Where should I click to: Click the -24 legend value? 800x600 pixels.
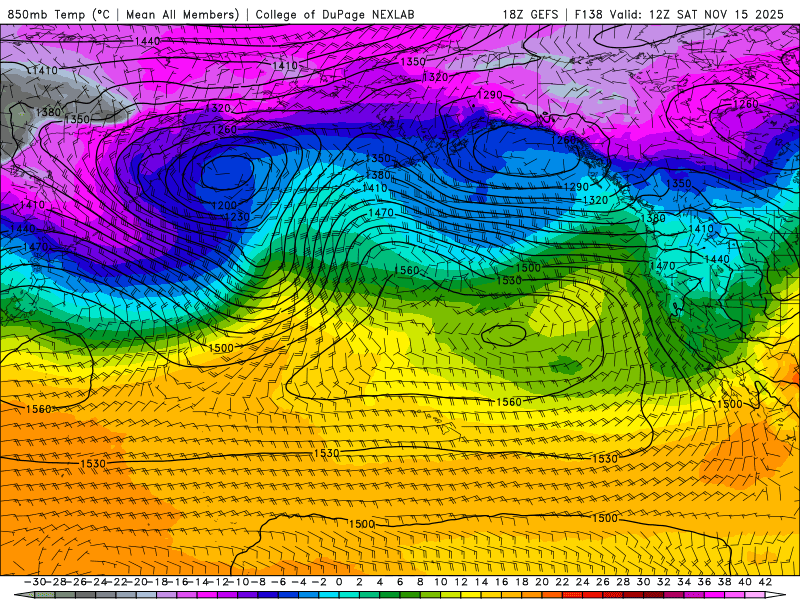[x=96, y=582]
